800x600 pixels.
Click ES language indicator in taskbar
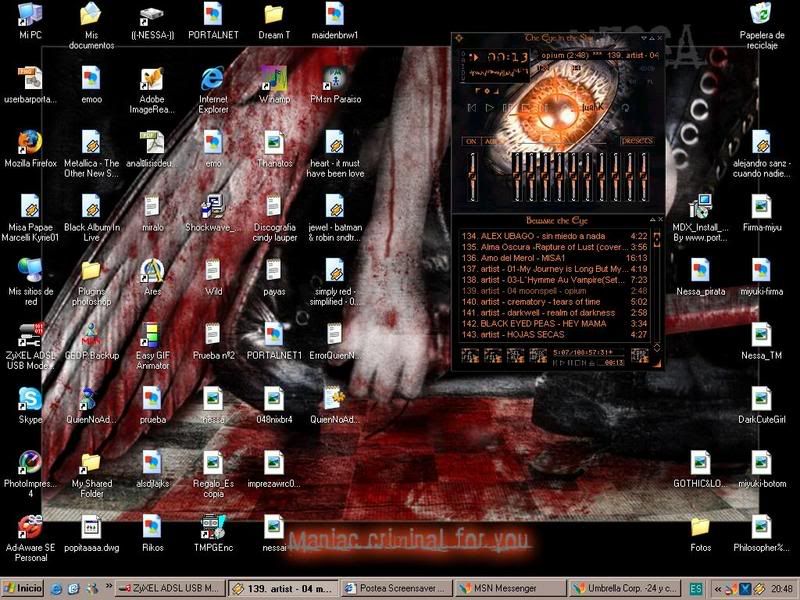(695, 589)
